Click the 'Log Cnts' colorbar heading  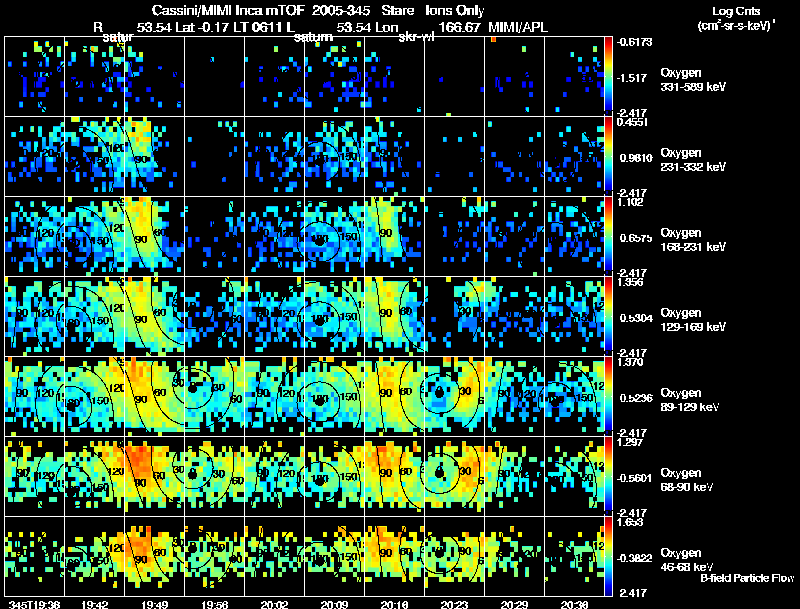pos(736,11)
